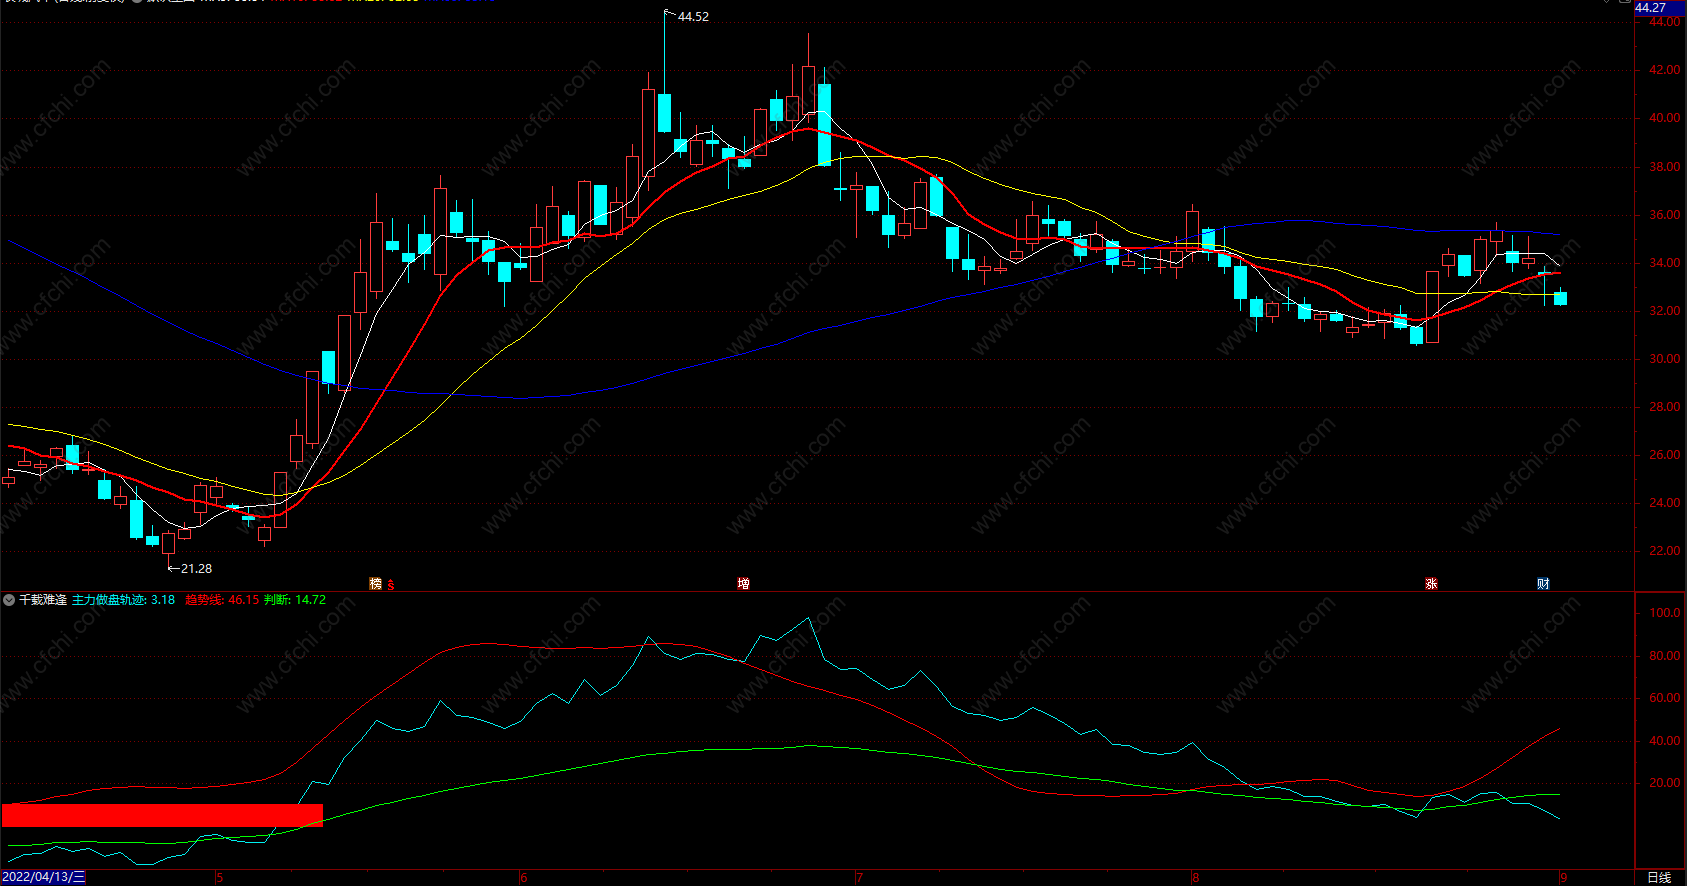Viewport: 1687px width, 886px height.
Task: Click the 9 month marker on time axis
Action: coord(1564,878)
